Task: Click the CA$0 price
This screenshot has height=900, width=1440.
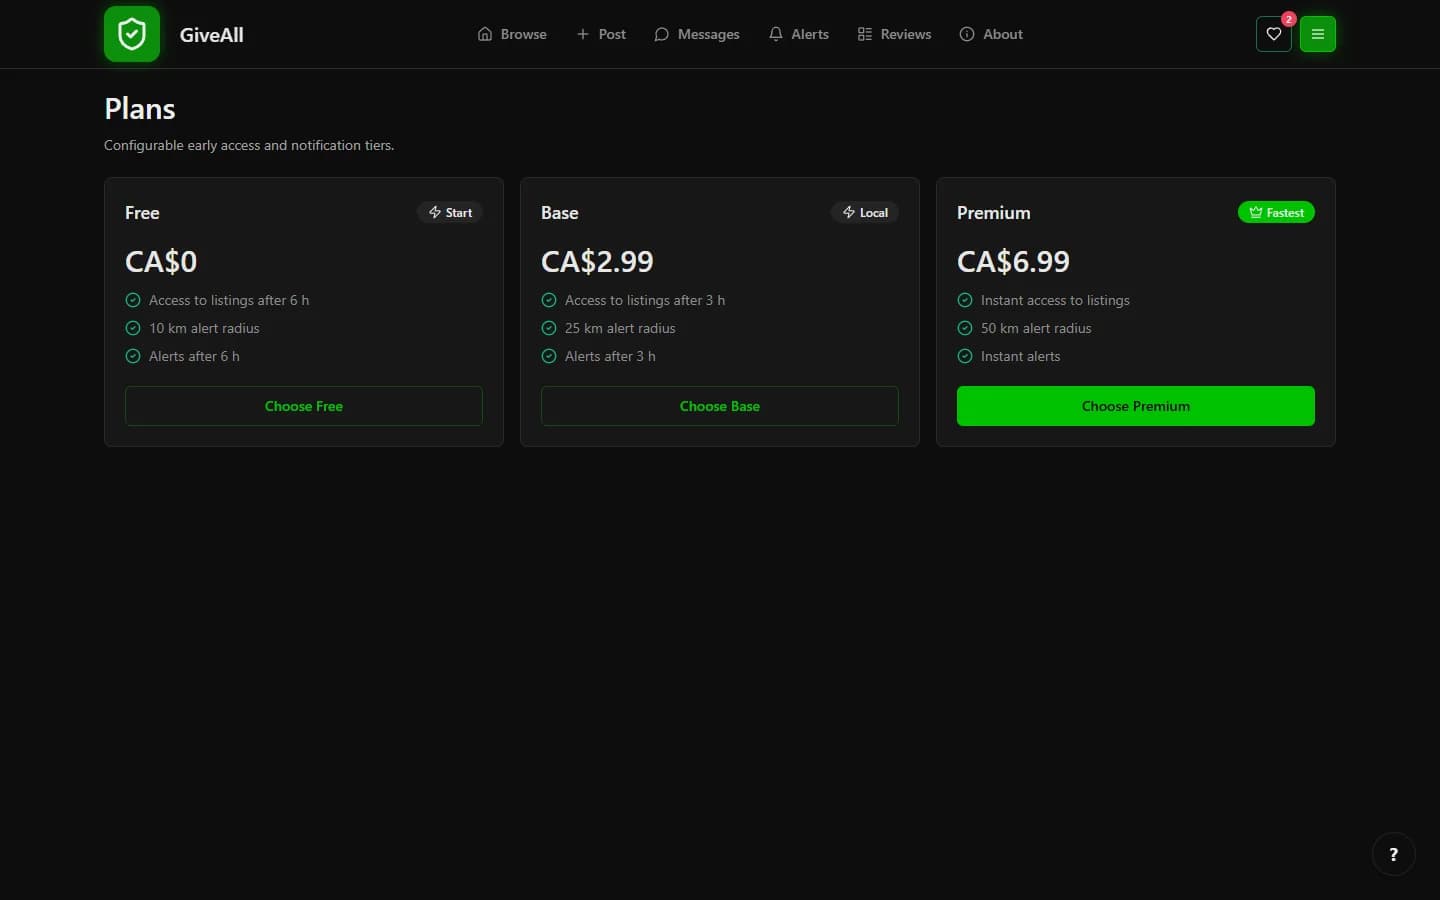Action: pyautogui.click(x=161, y=262)
